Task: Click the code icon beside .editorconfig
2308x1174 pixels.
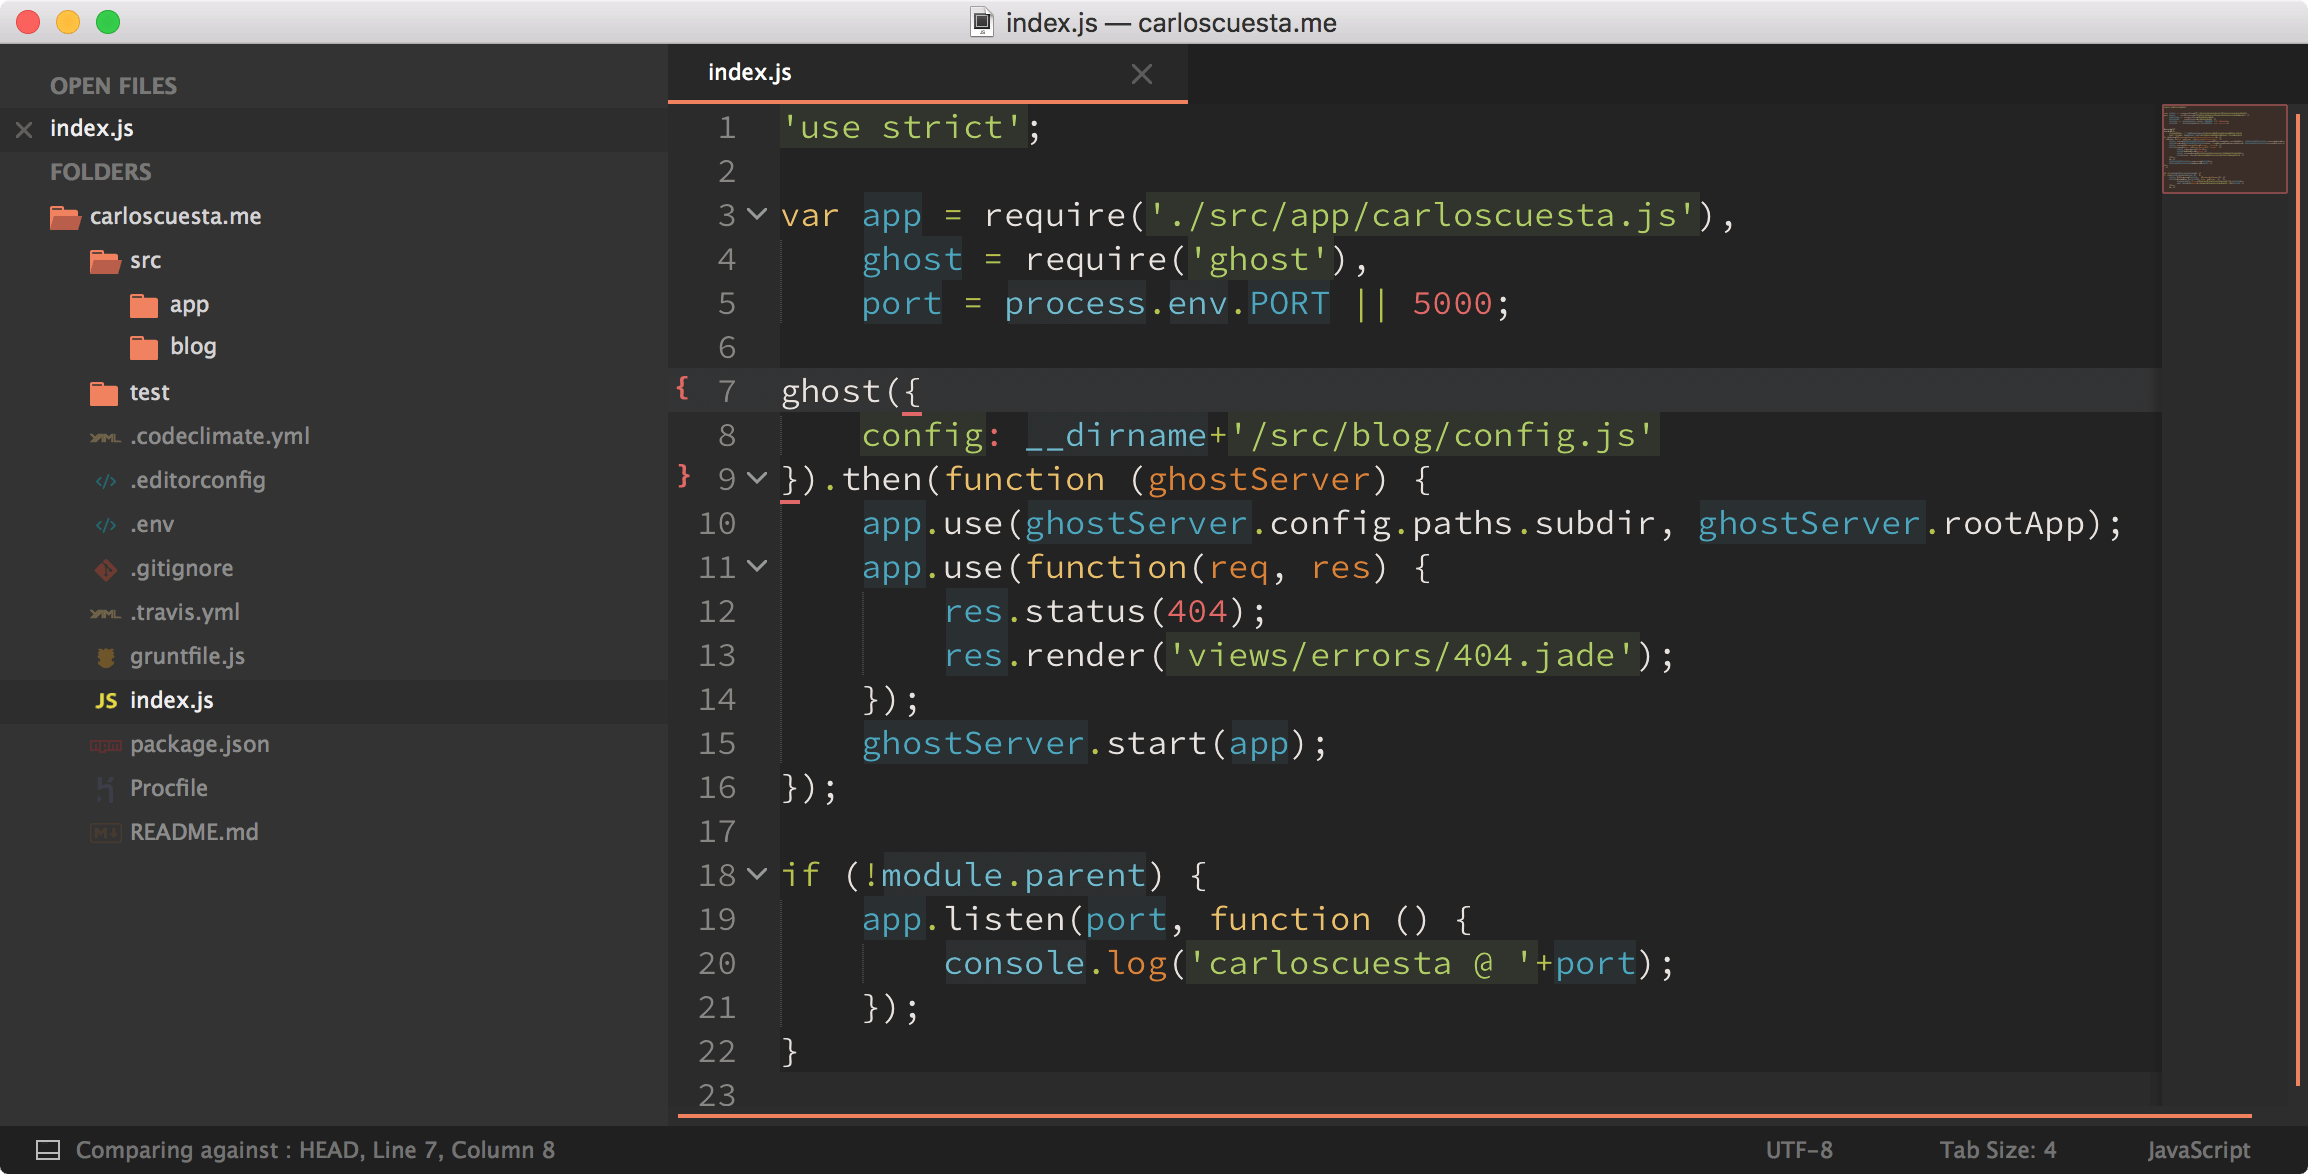Action: (105, 481)
